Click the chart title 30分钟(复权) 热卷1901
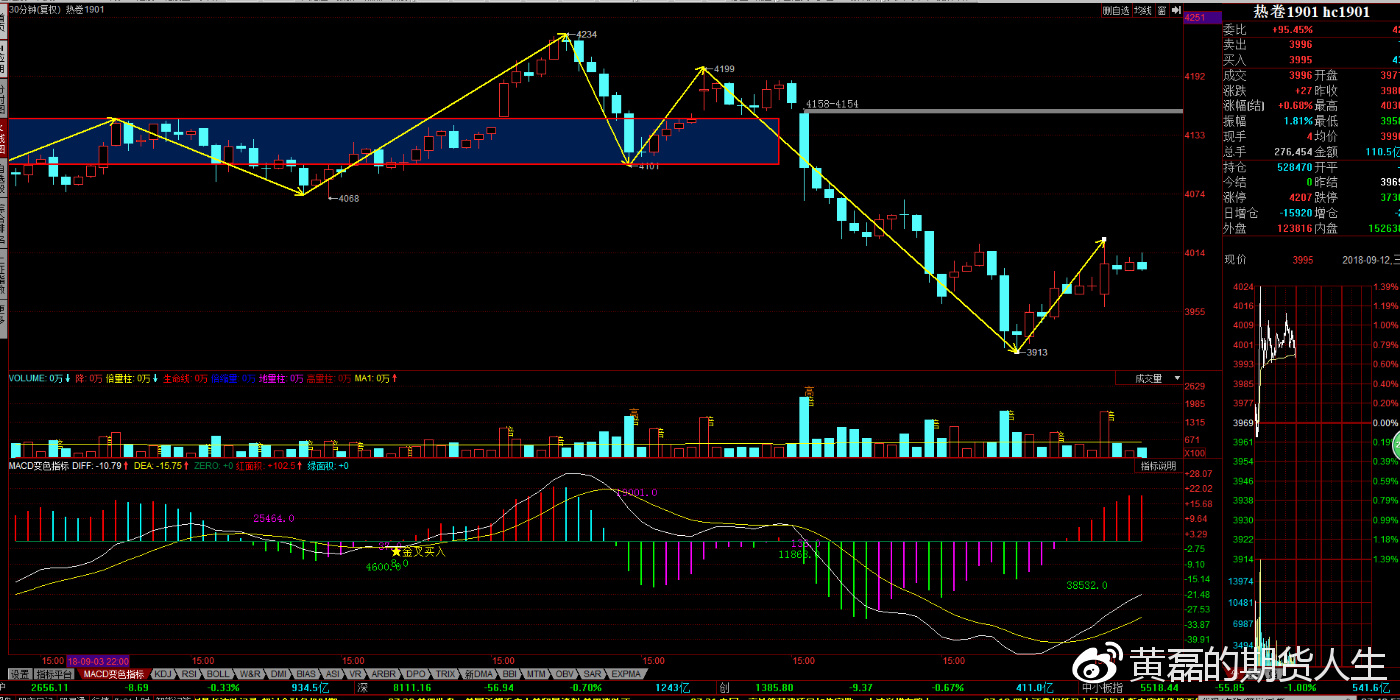 click(57, 9)
